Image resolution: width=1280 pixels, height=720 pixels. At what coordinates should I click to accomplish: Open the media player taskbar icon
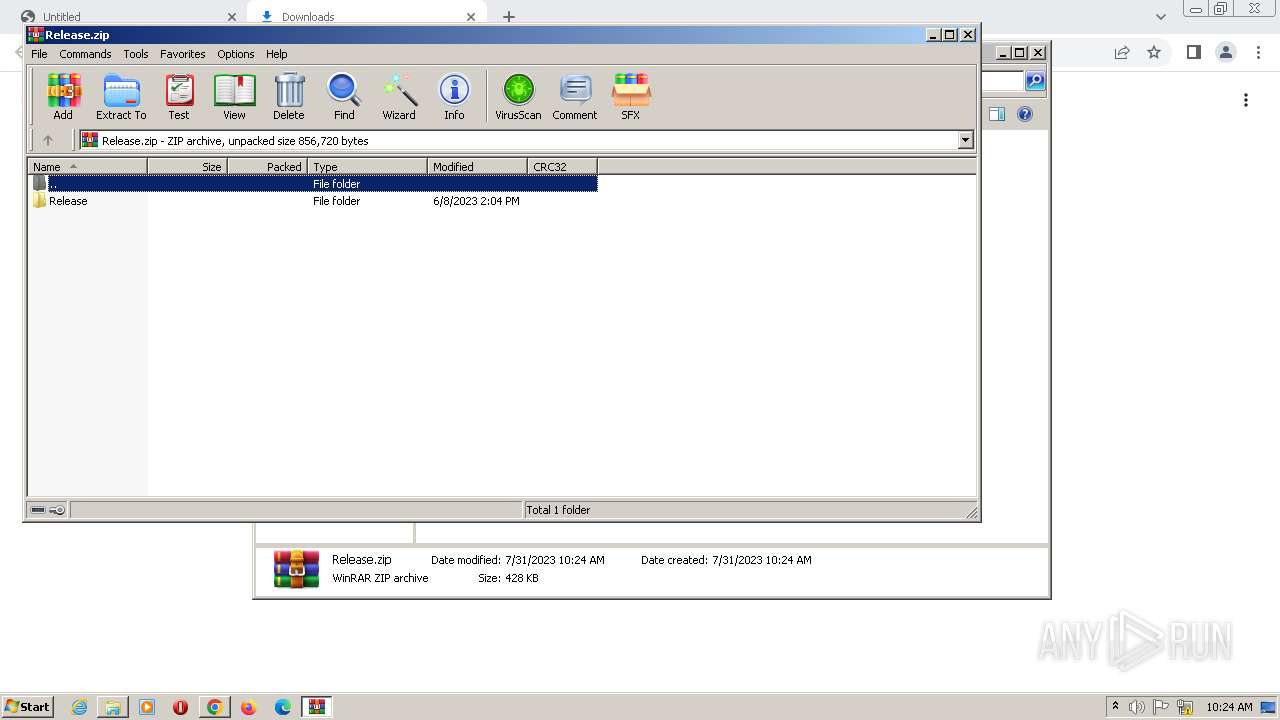(147, 707)
